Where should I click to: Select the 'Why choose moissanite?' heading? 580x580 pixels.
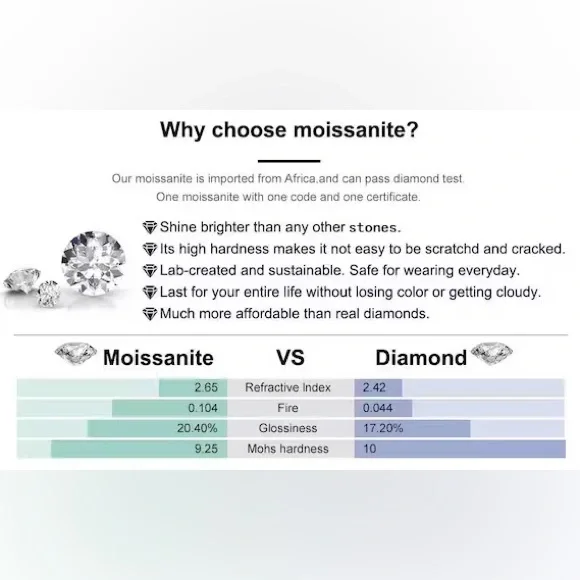coord(289,130)
